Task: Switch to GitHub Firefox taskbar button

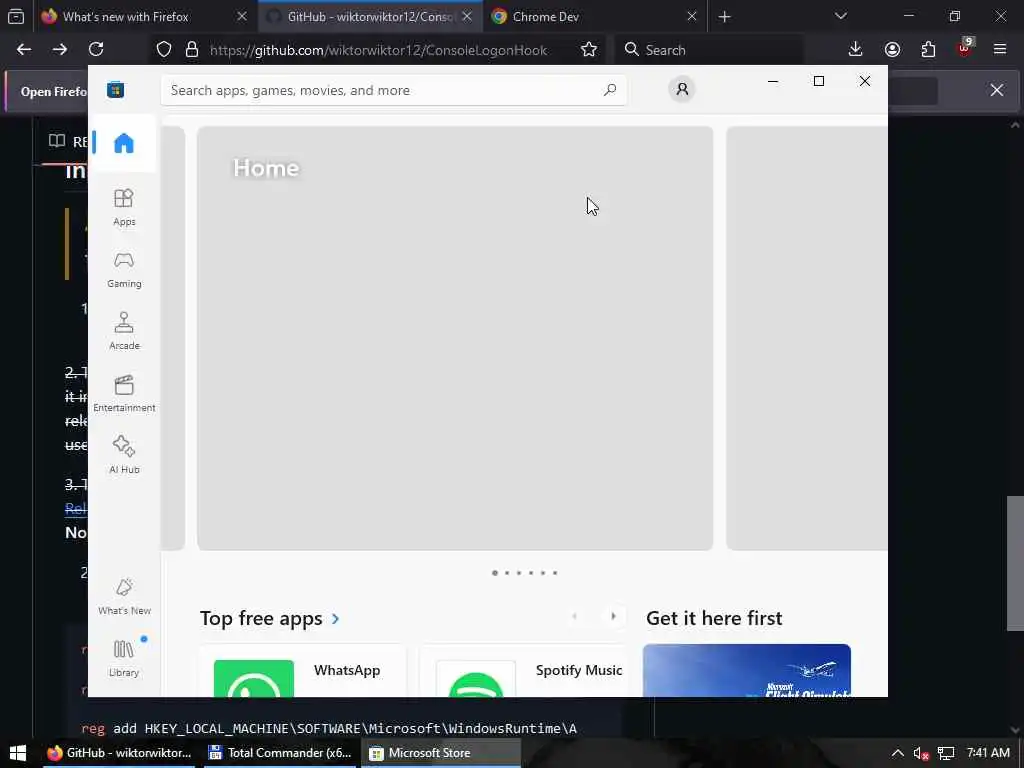Action: (x=120, y=753)
